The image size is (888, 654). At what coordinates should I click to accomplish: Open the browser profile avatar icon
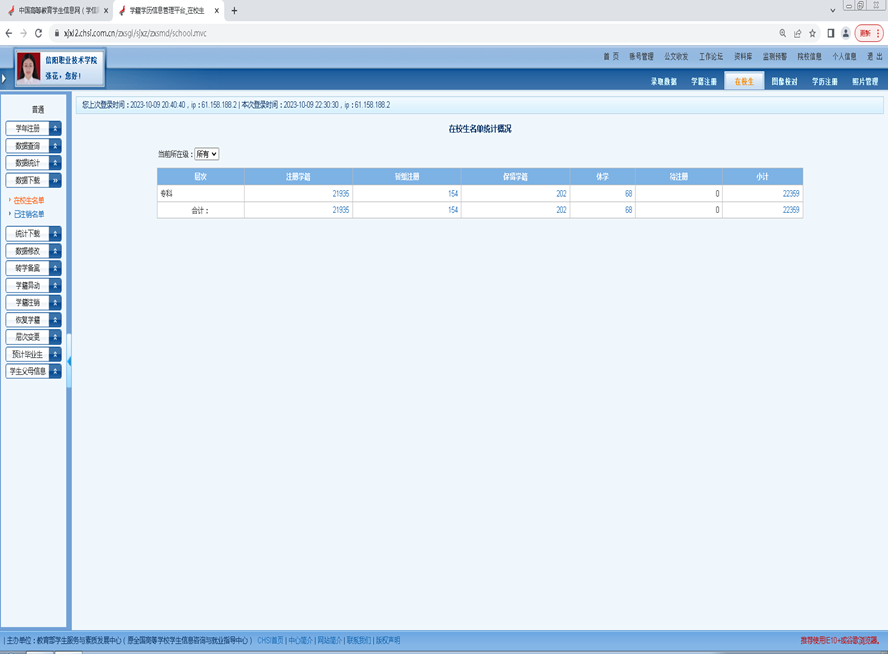pyautogui.click(x=846, y=33)
